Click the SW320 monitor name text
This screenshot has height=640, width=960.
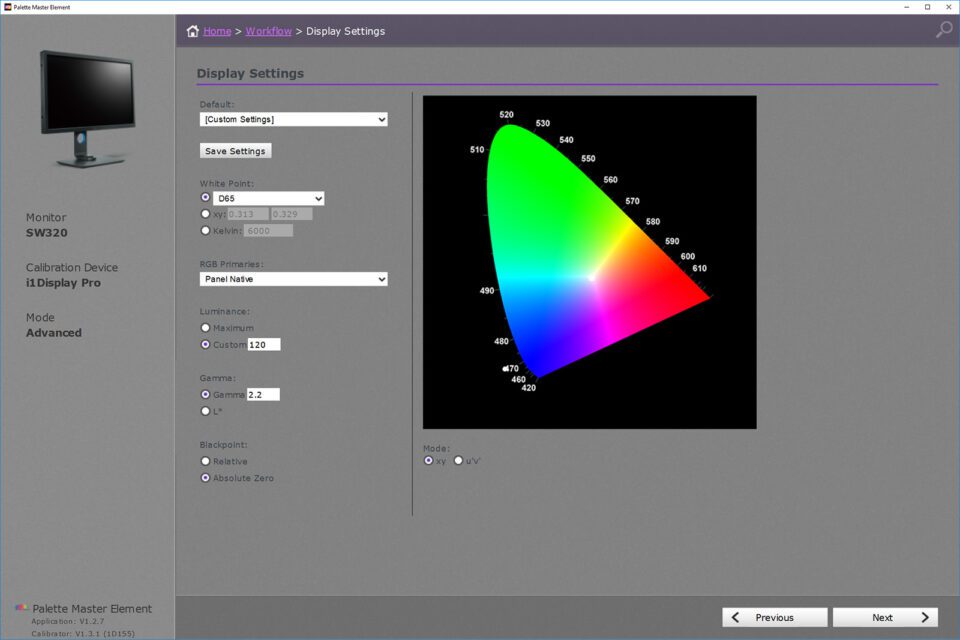(47, 233)
